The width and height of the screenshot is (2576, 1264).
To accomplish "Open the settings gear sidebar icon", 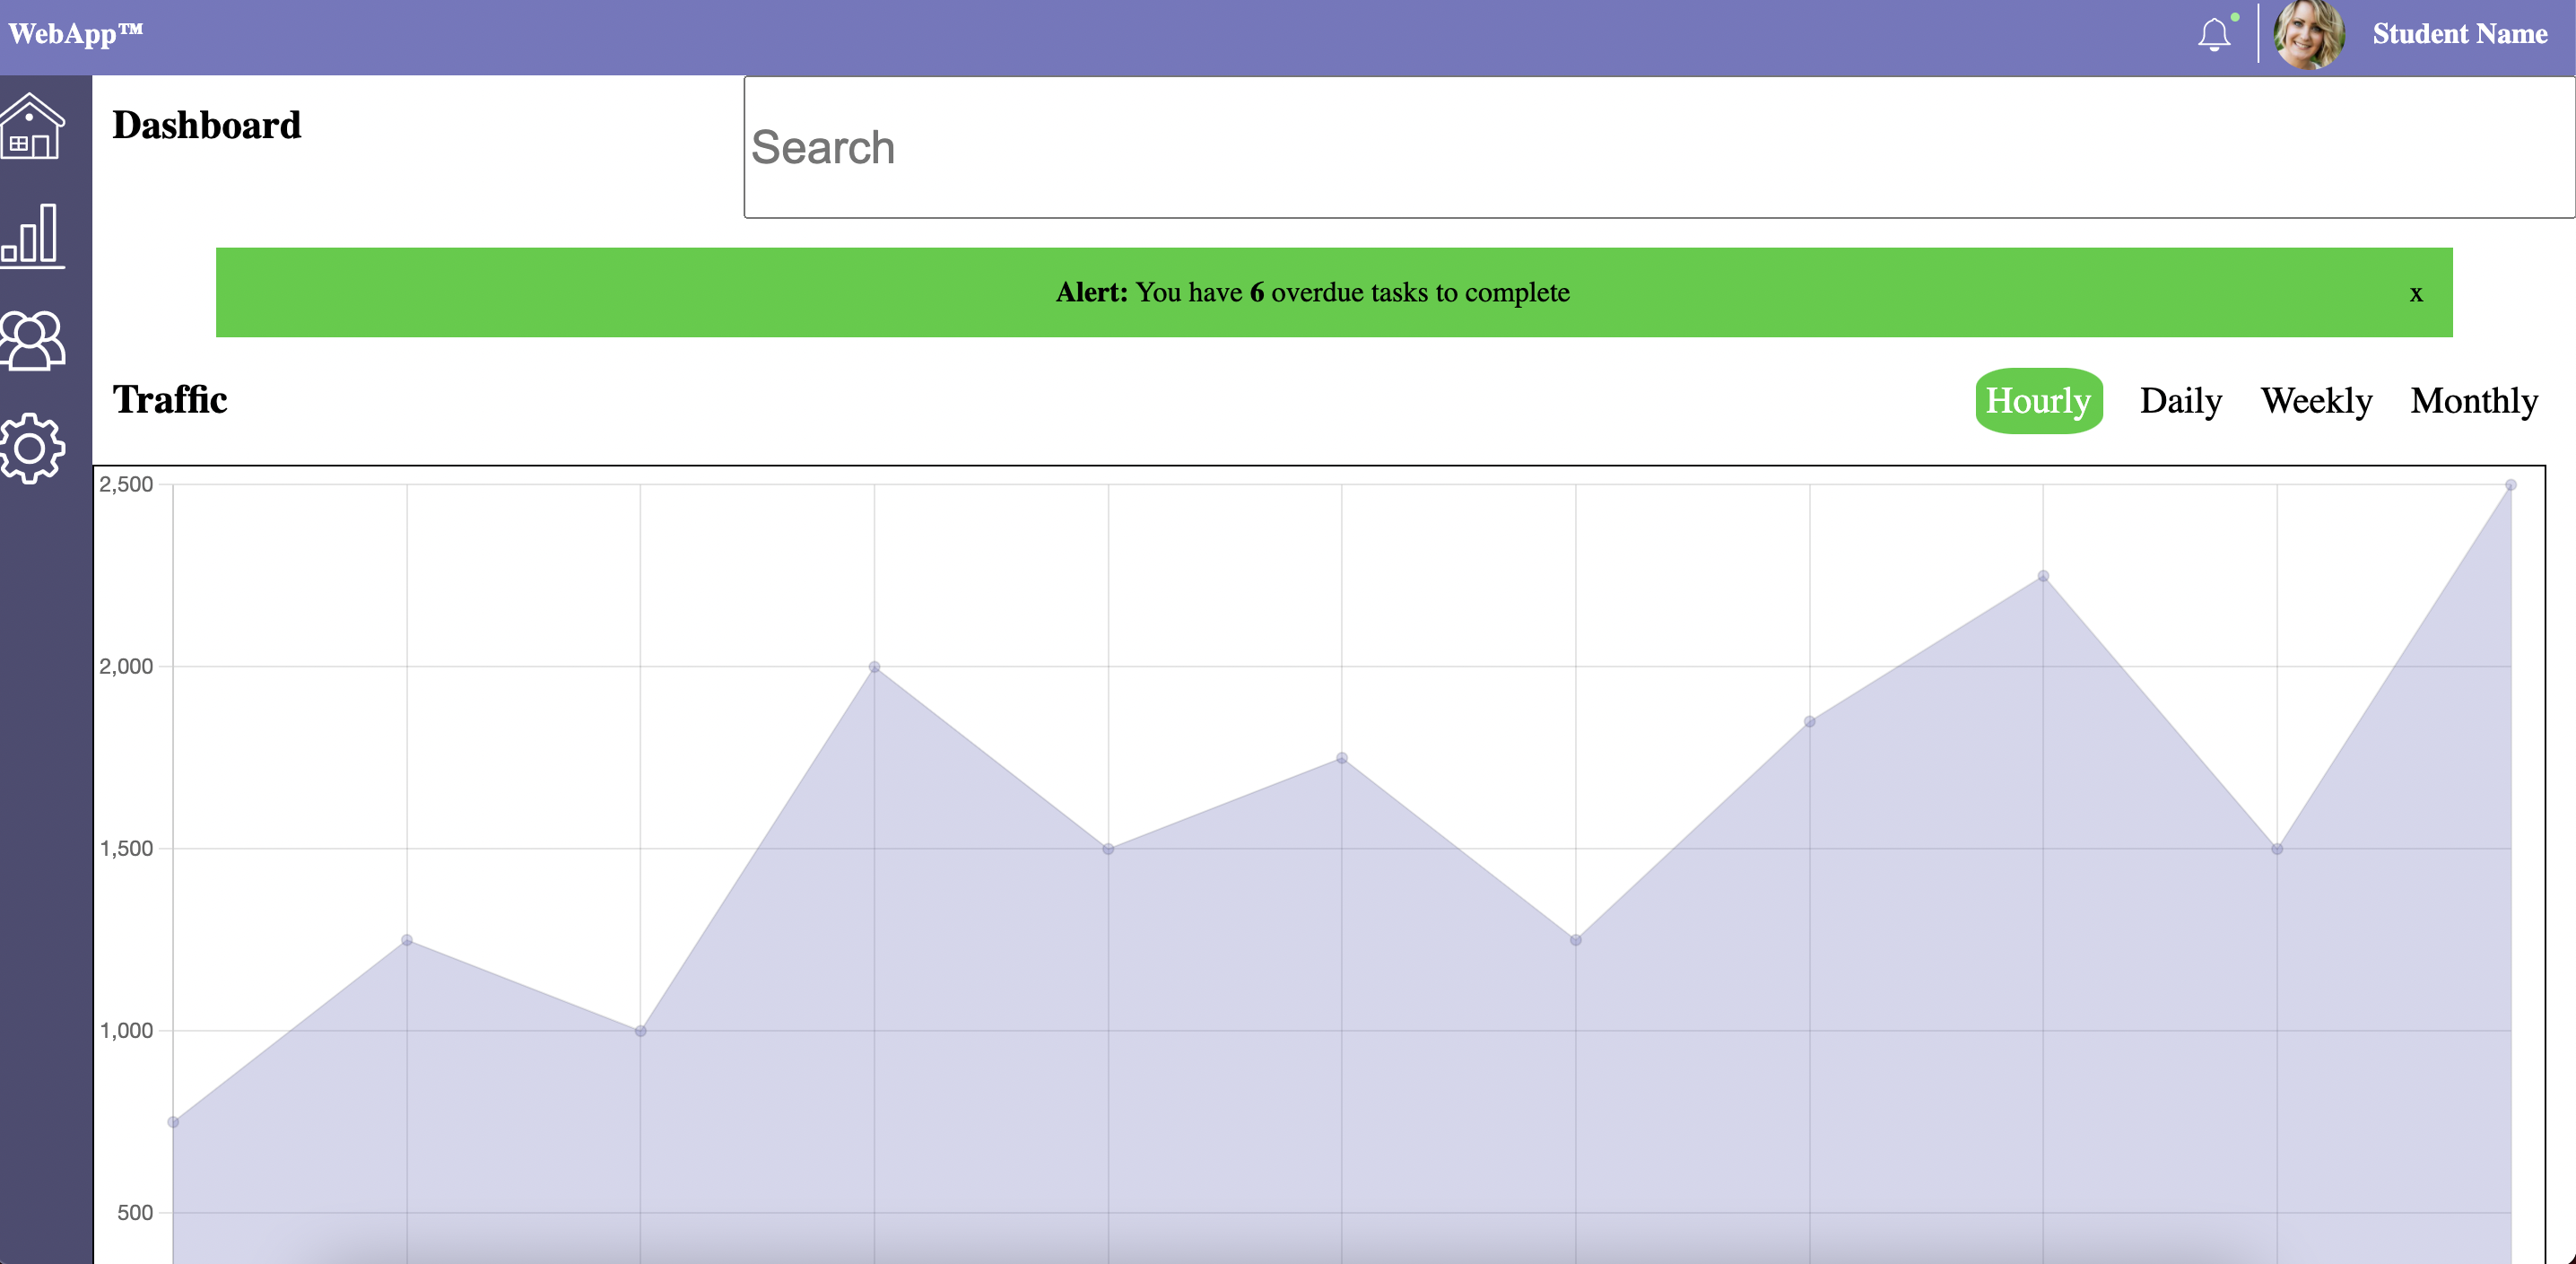I will (x=33, y=449).
